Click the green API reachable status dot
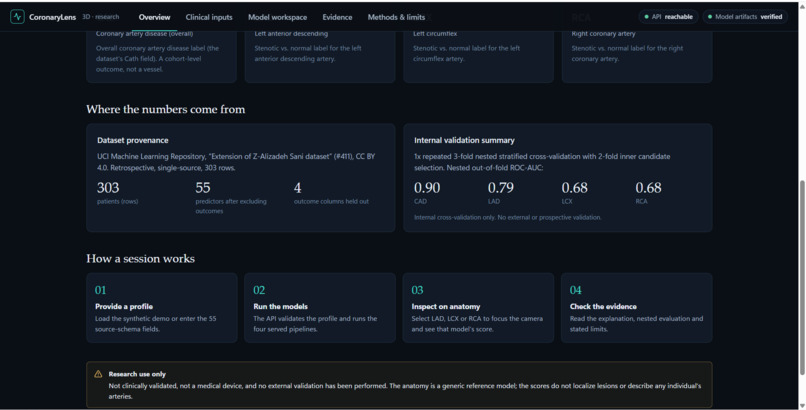This screenshot has height=410, width=806. [x=646, y=17]
